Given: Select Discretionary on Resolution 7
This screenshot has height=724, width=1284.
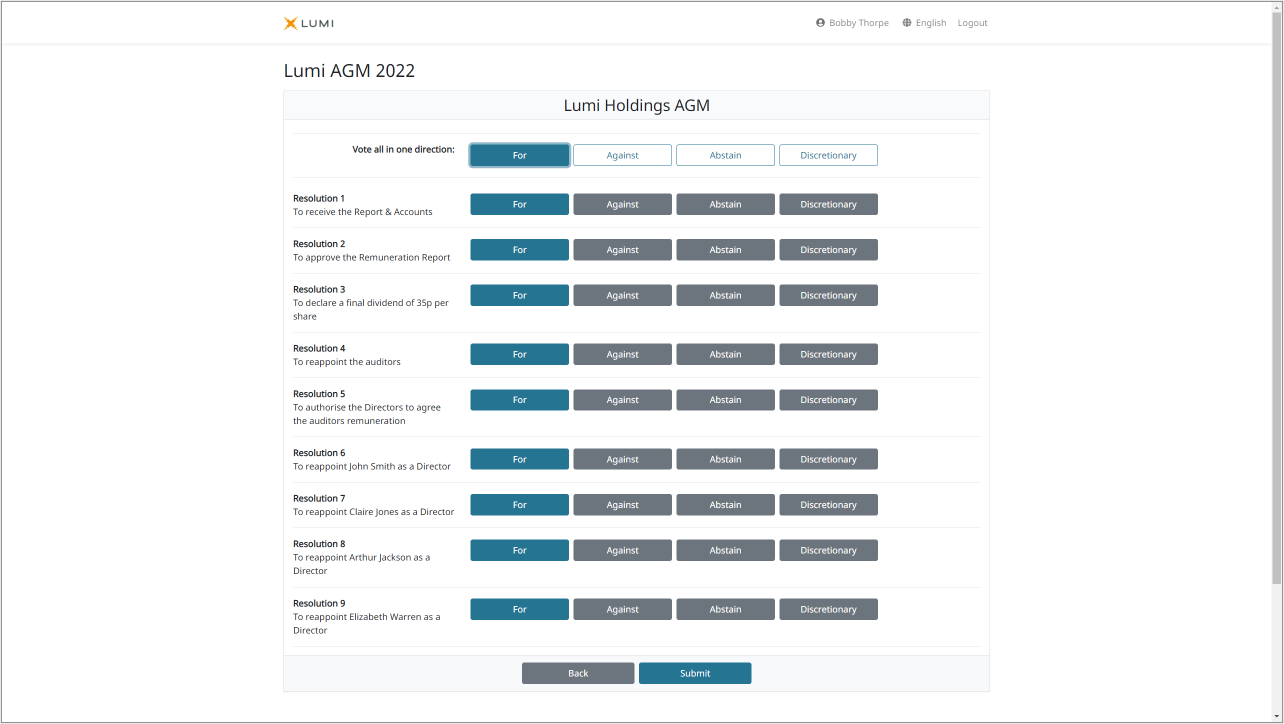Looking at the screenshot, I should (x=829, y=505).
